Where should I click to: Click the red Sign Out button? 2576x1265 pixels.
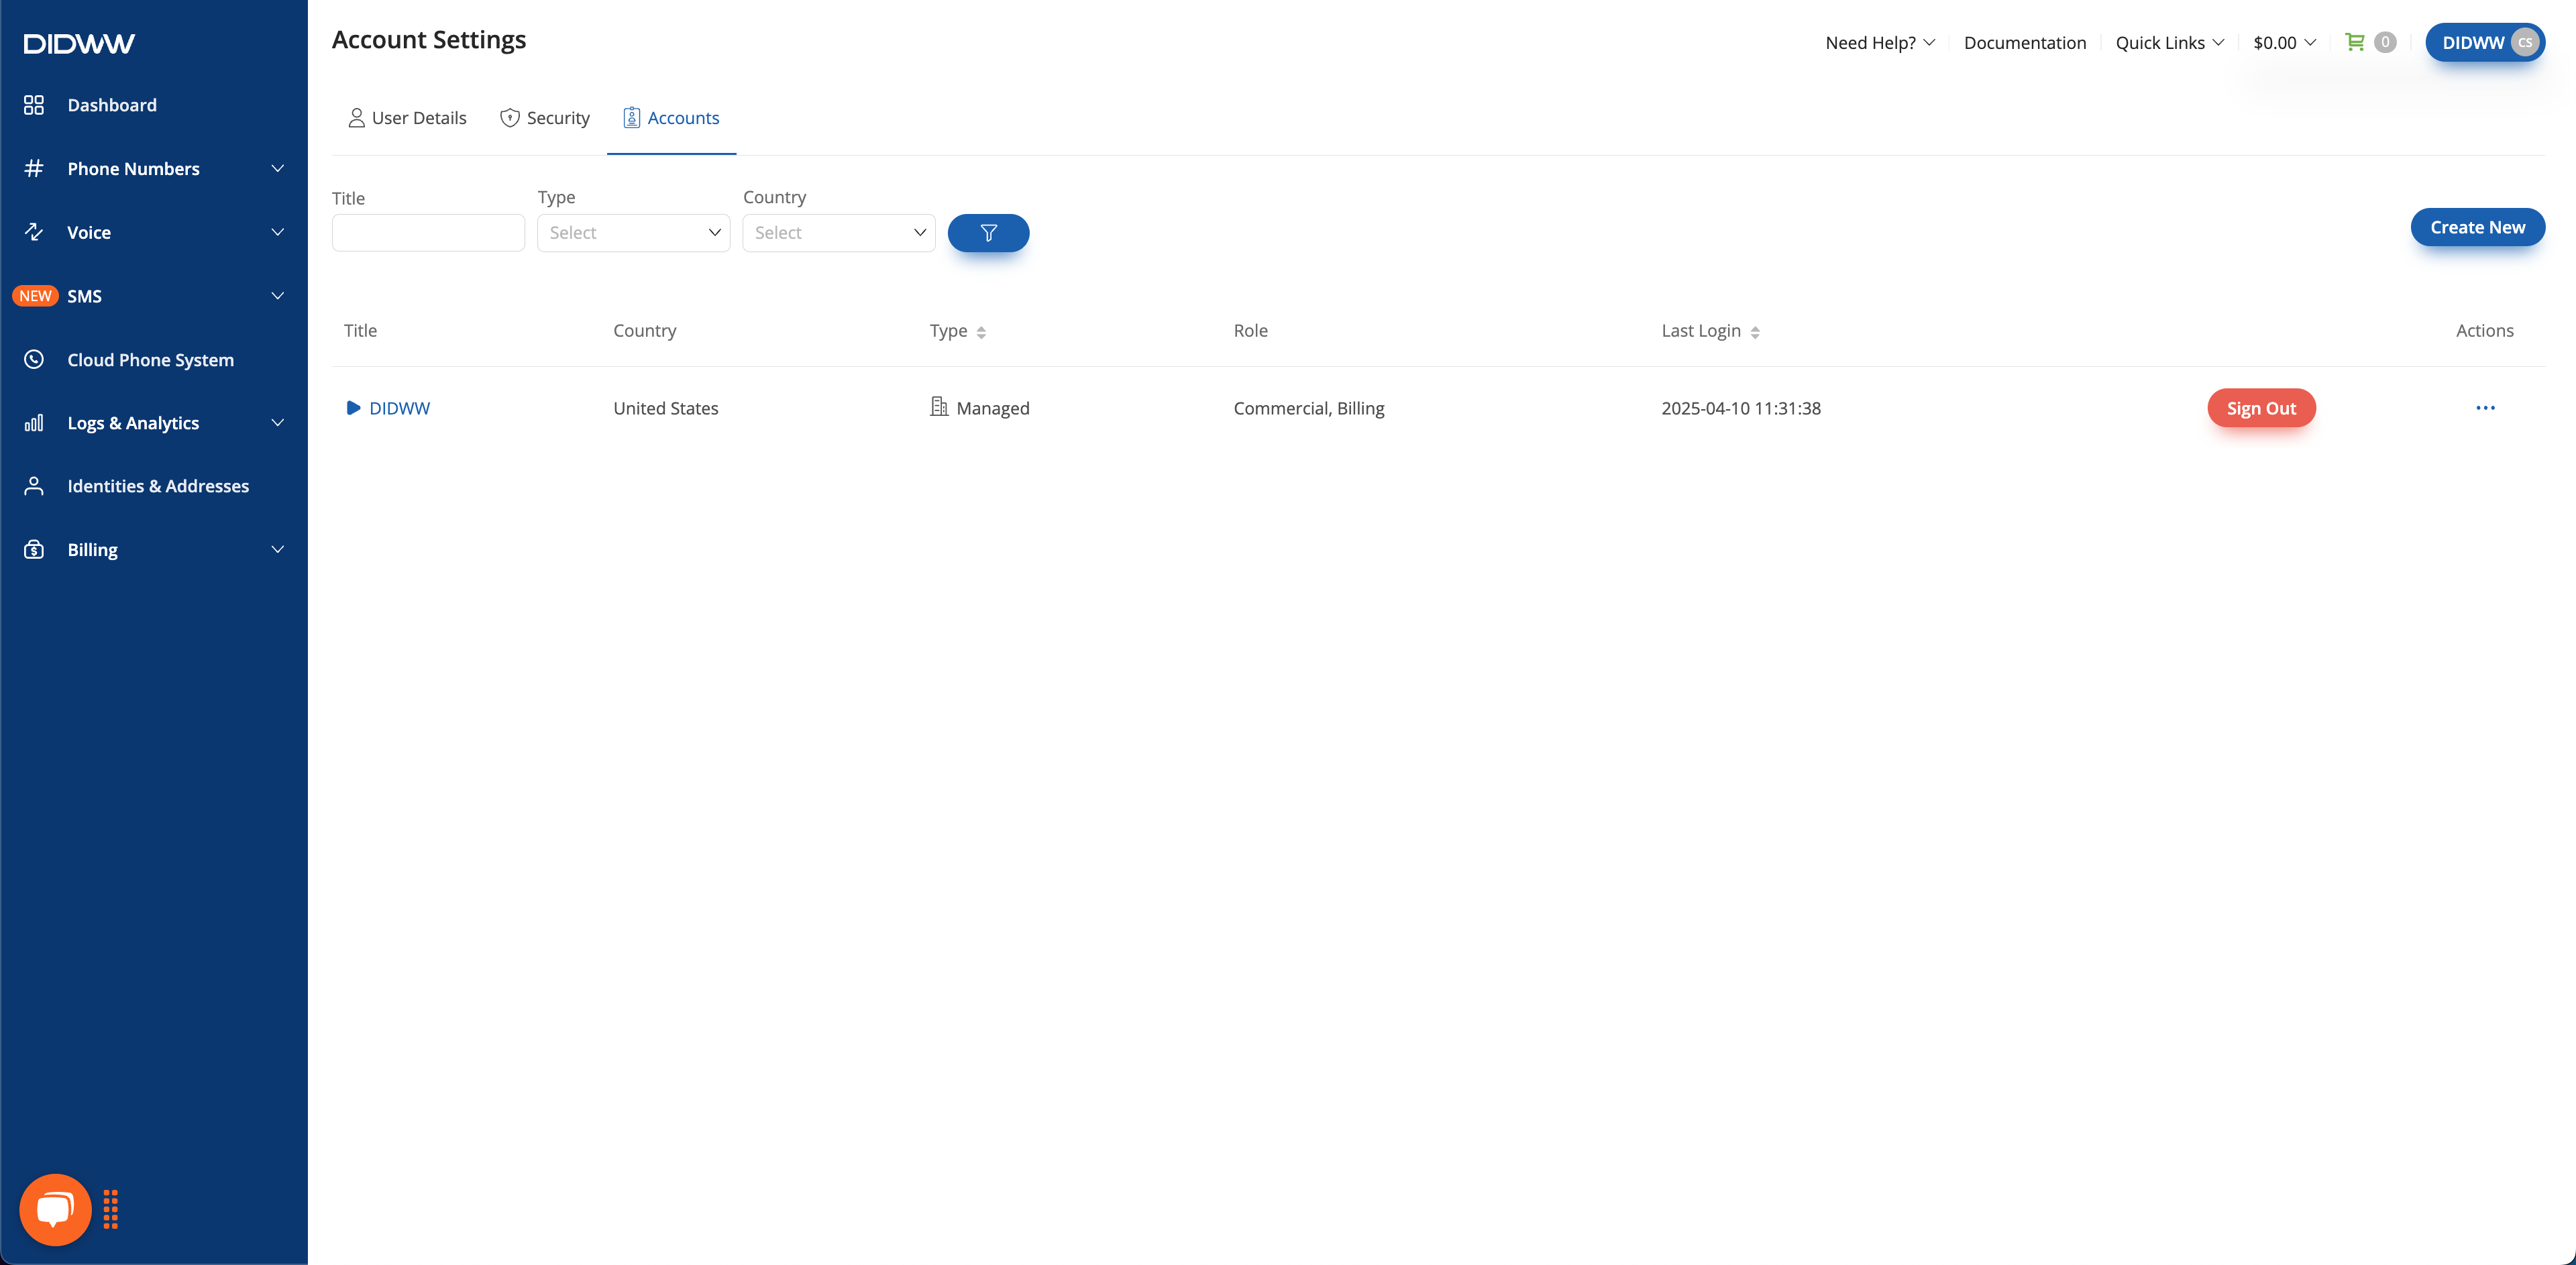pos(2261,408)
